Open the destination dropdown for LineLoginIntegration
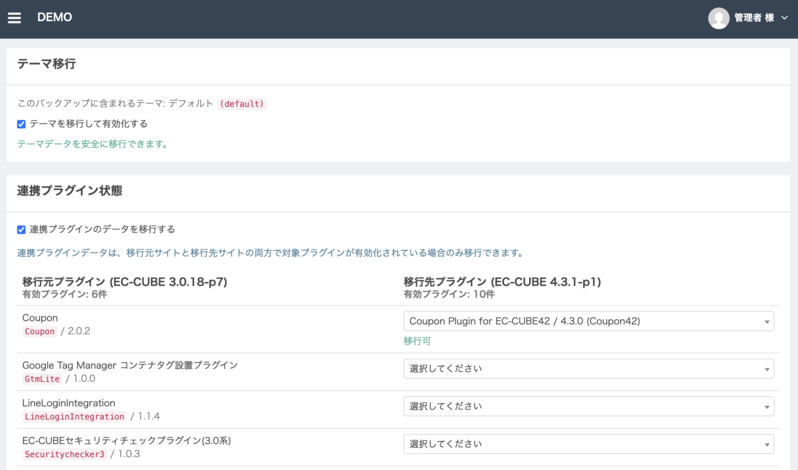 [589, 406]
